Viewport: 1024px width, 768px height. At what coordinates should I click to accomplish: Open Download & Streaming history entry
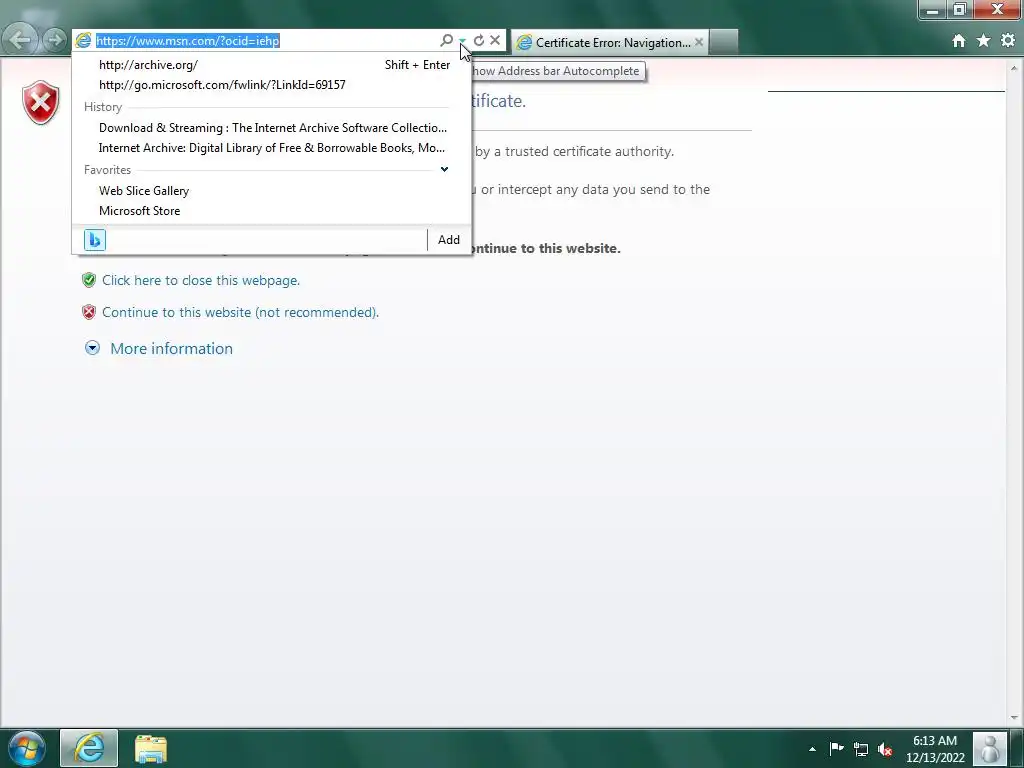tap(272, 128)
